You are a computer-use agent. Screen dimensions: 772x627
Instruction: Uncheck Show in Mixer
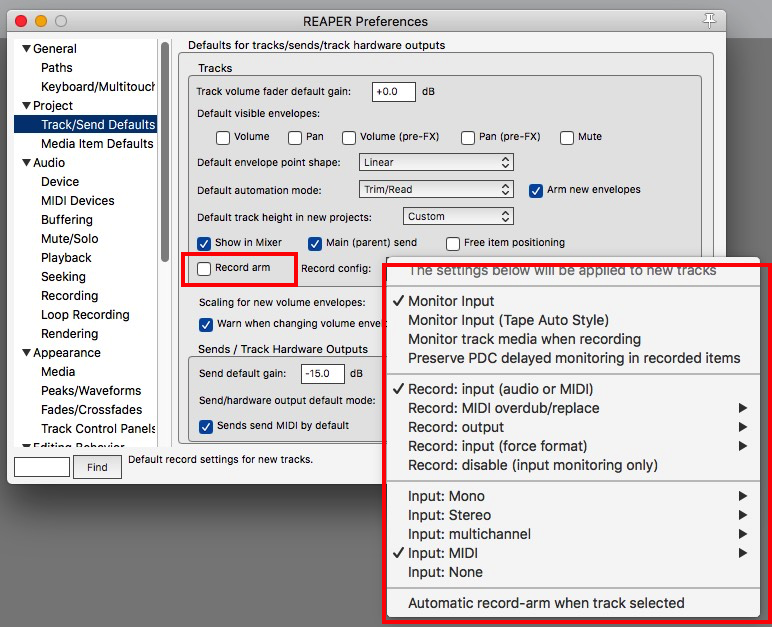(x=204, y=243)
